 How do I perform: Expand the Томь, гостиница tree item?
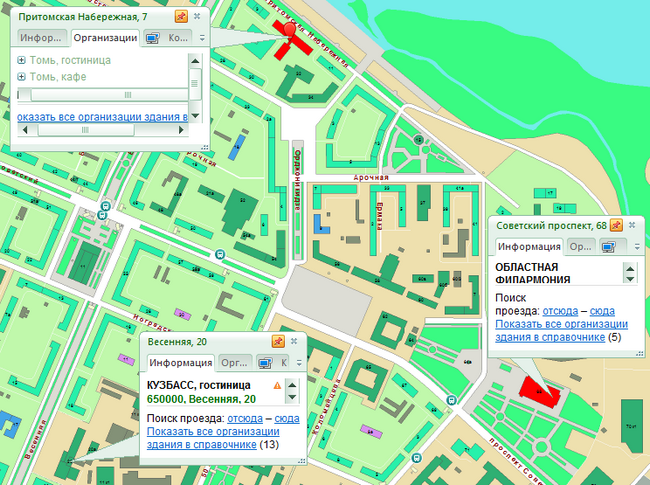point(22,61)
